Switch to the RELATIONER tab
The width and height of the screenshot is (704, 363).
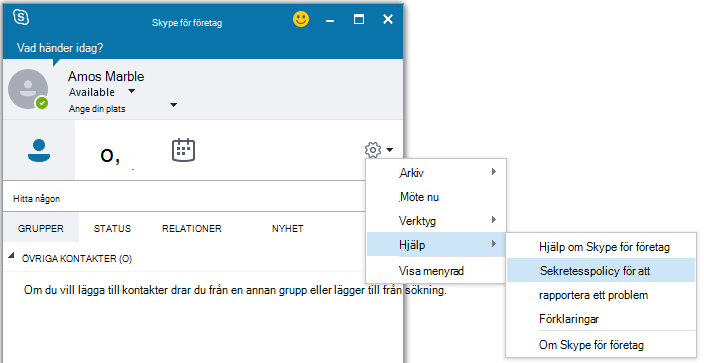point(192,228)
